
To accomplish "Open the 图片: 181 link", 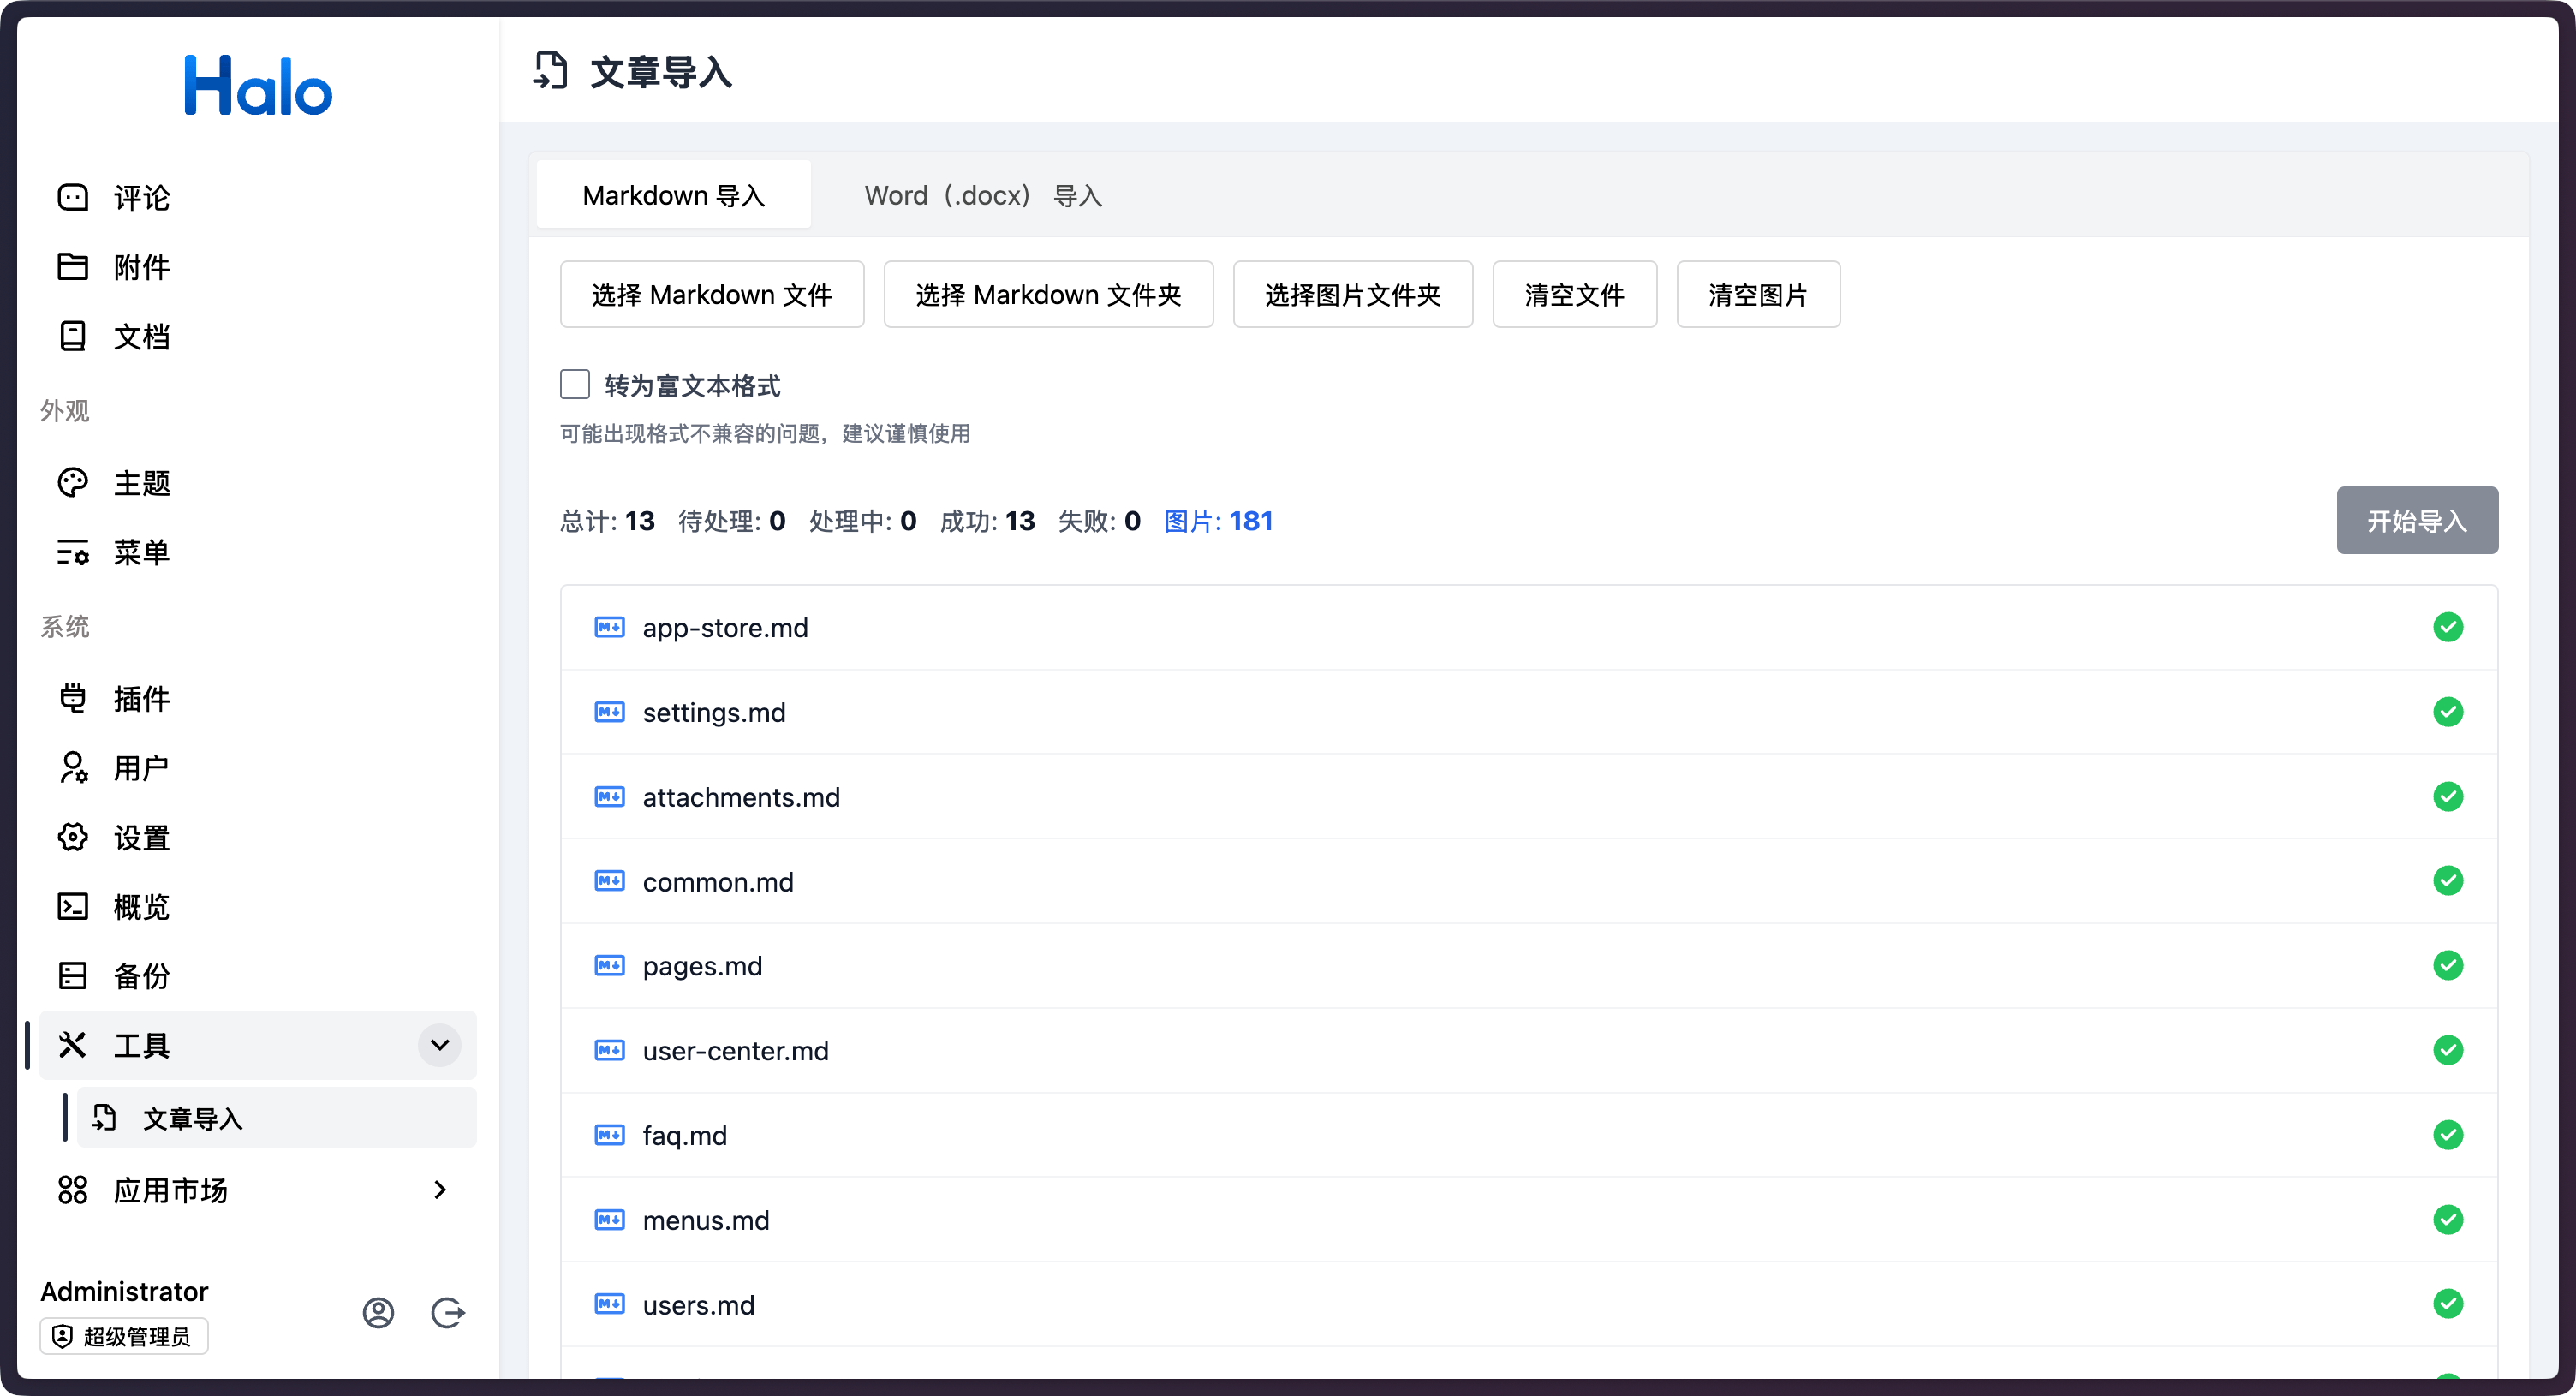I will pyautogui.click(x=1218, y=521).
